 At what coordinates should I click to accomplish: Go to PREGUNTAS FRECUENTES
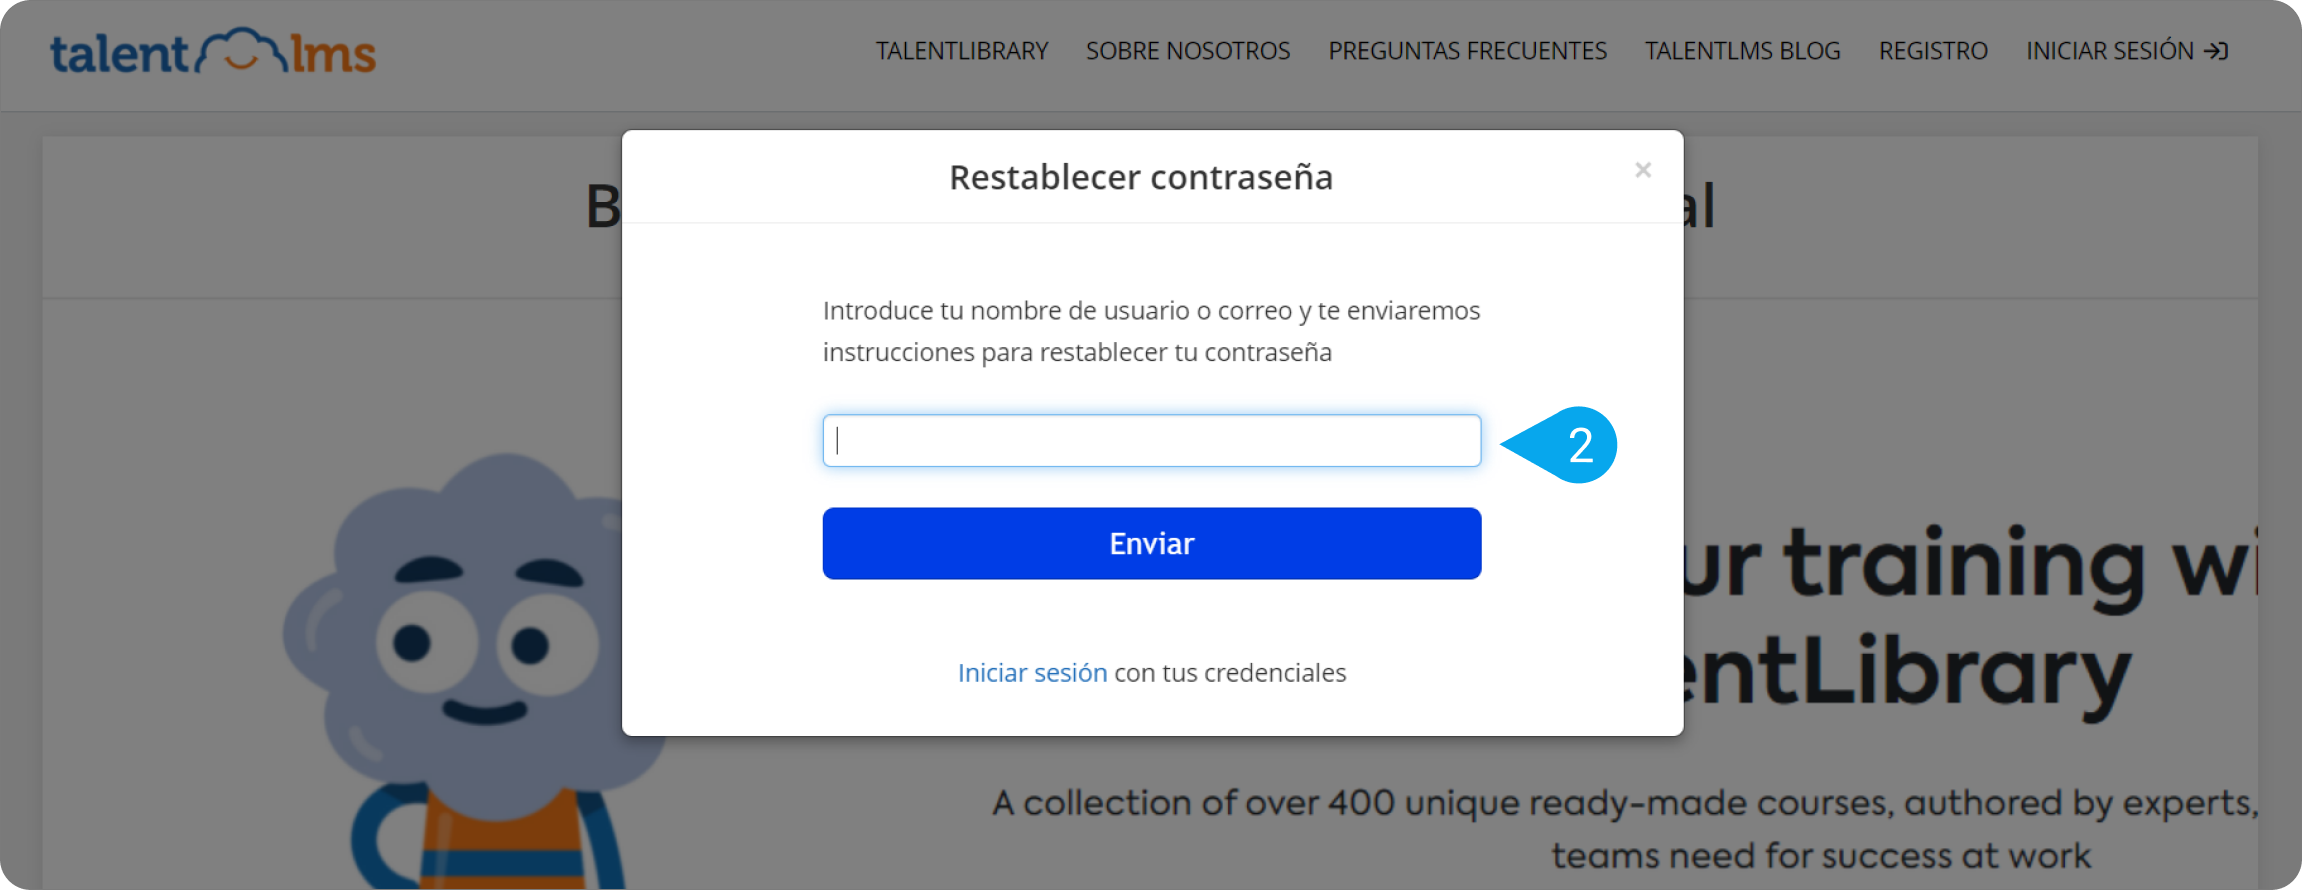[x=1467, y=51]
